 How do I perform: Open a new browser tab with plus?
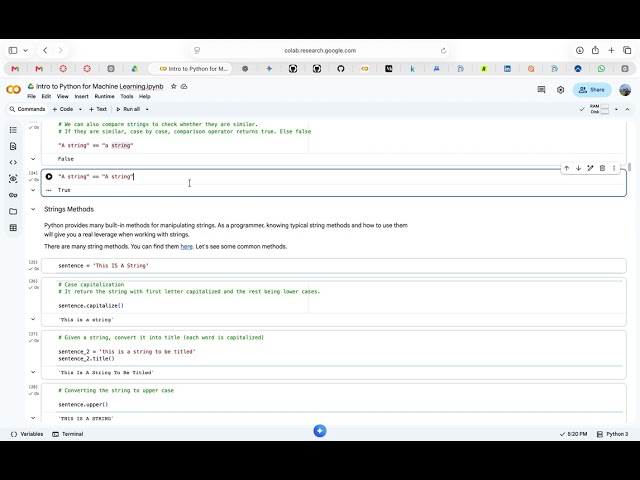click(x=611, y=50)
